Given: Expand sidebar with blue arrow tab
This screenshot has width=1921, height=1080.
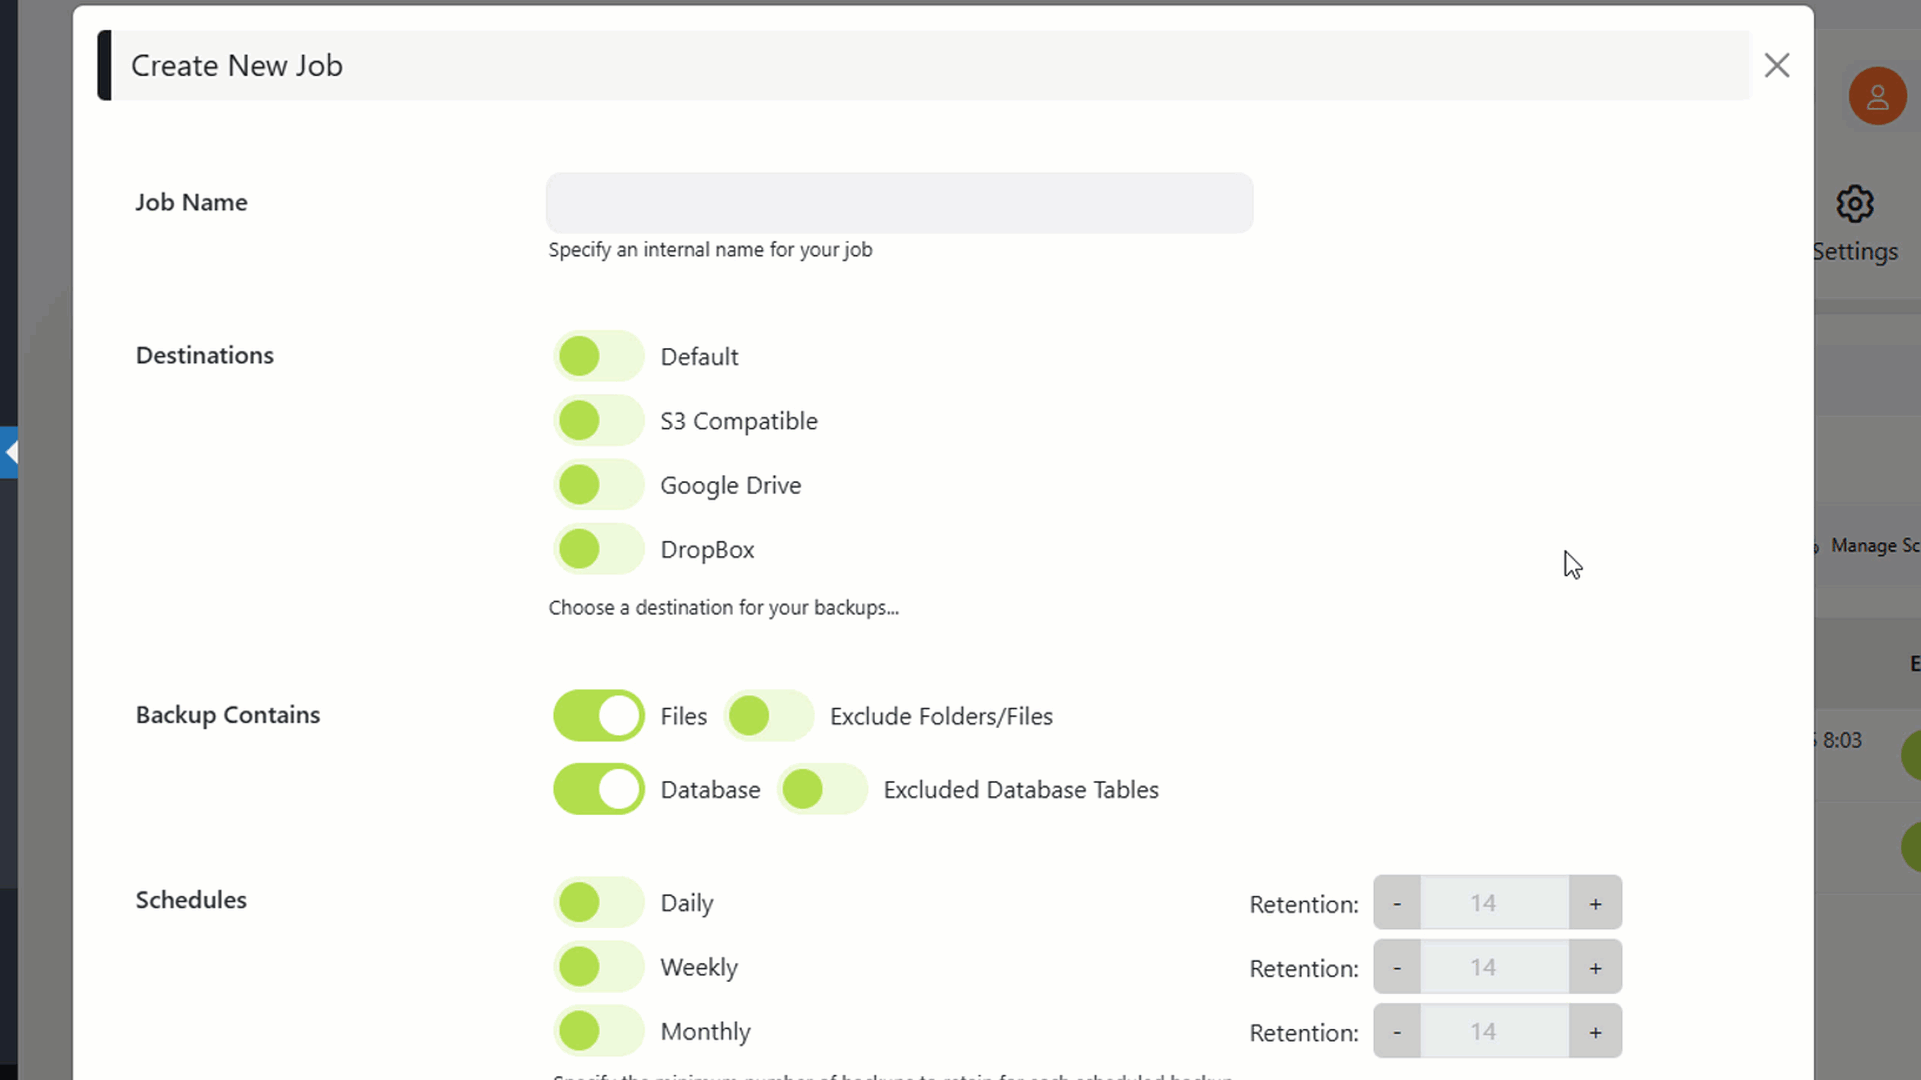Looking at the screenshot, I should coord(9,452).
